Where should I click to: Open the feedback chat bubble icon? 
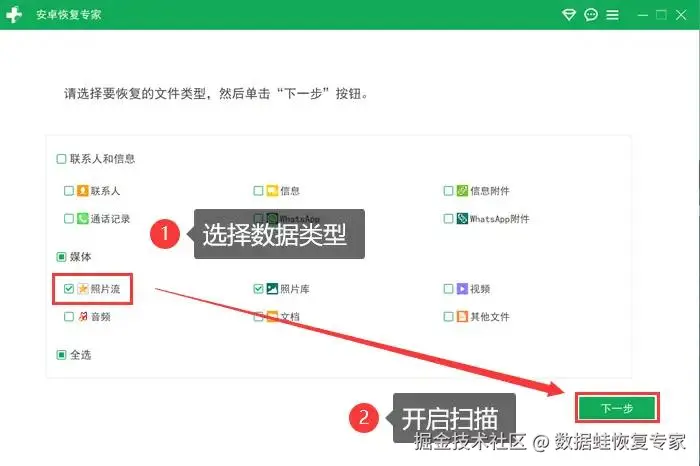tap(591, 15)
